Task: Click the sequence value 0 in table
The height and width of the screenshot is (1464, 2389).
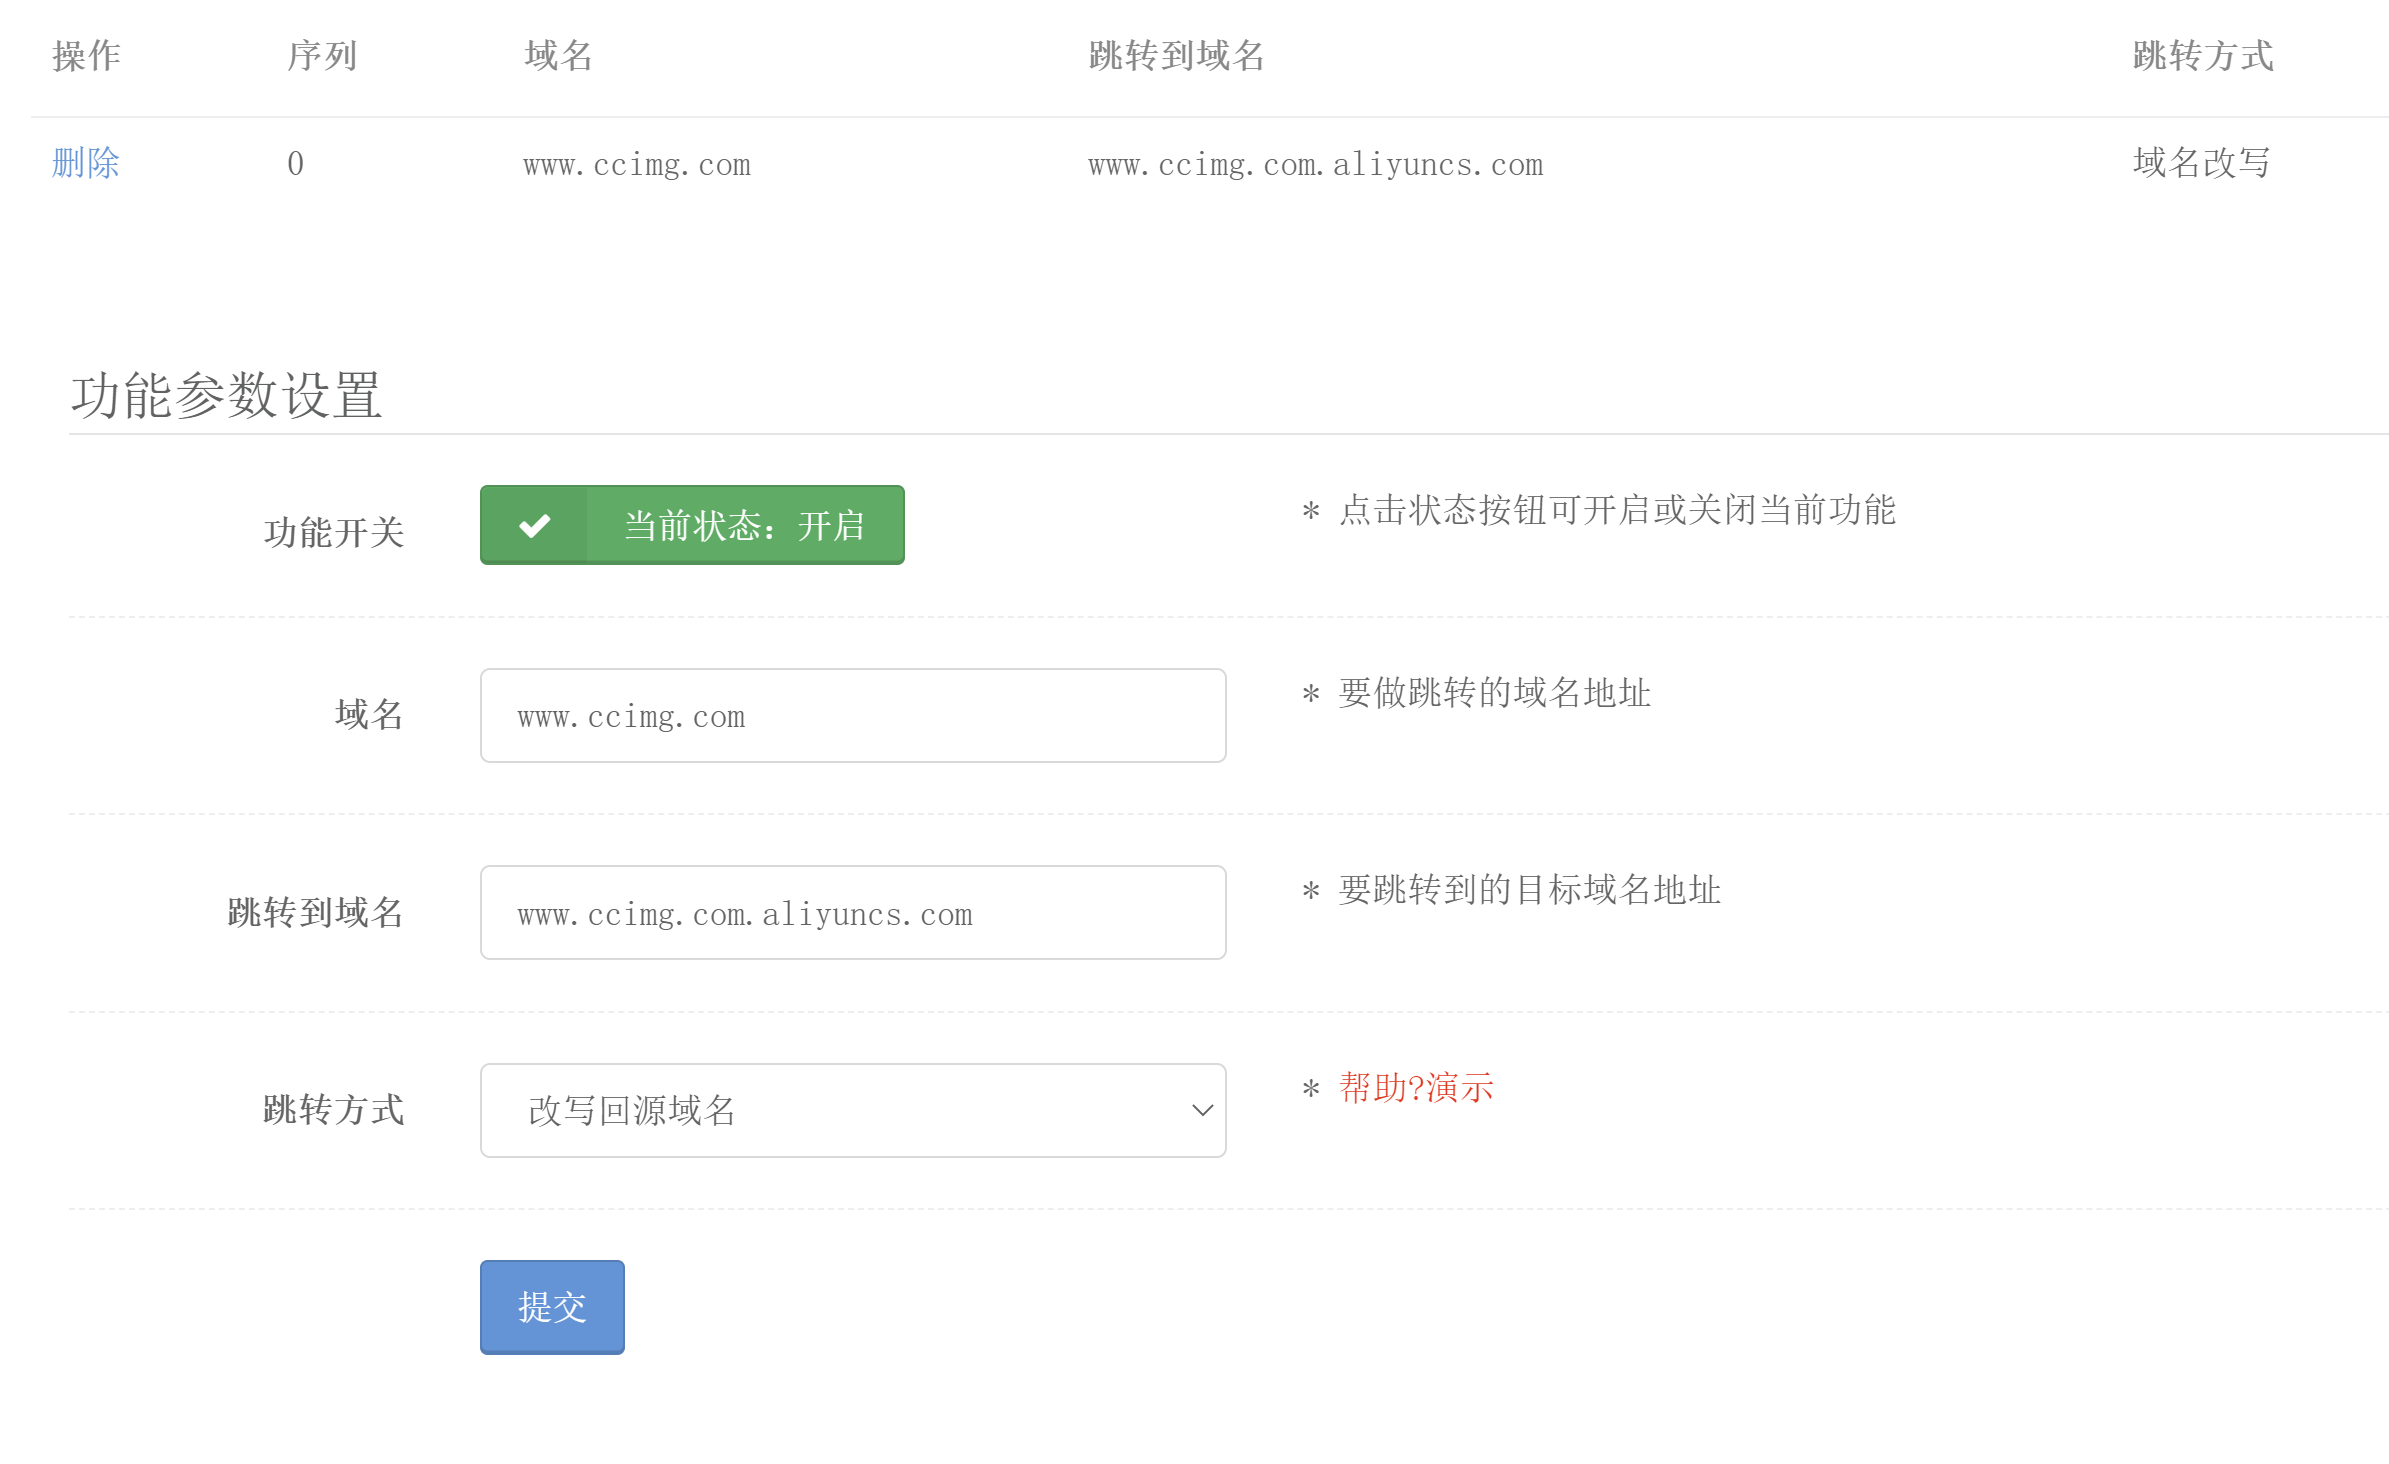Action: coord(296,164)
